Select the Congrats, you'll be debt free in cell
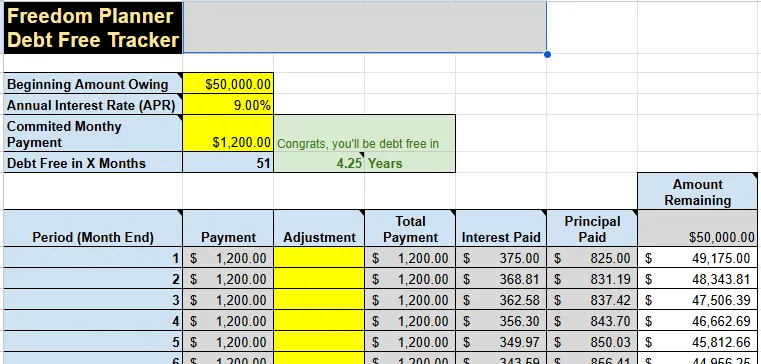Image resolution: width=761 pixels, height=364 pixels. pos(364,133)
